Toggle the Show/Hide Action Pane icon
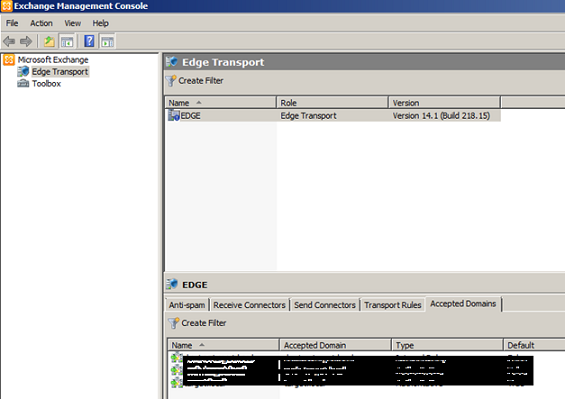Viewport: 565px width, 399px height. pyautogui.click(x=107, y=41)
